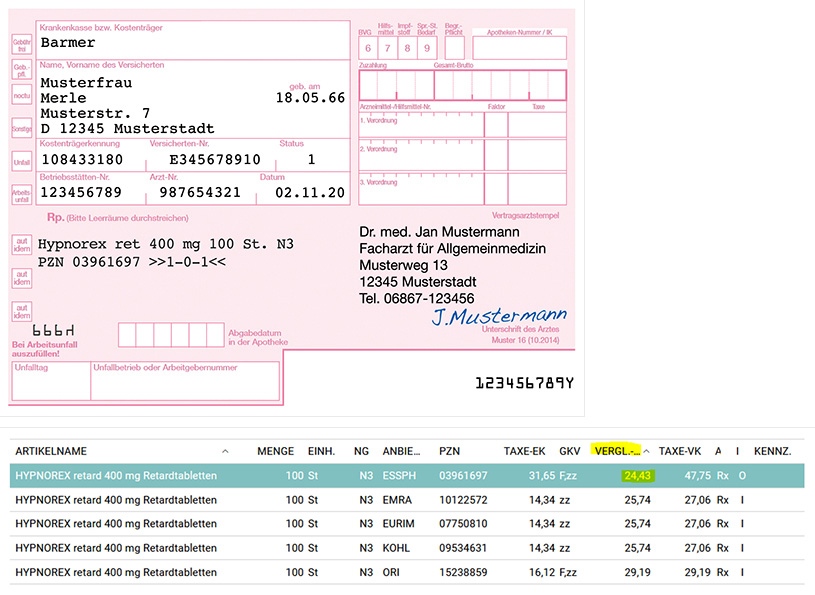Sort table by EINH. column header

[x=321, y=451]
